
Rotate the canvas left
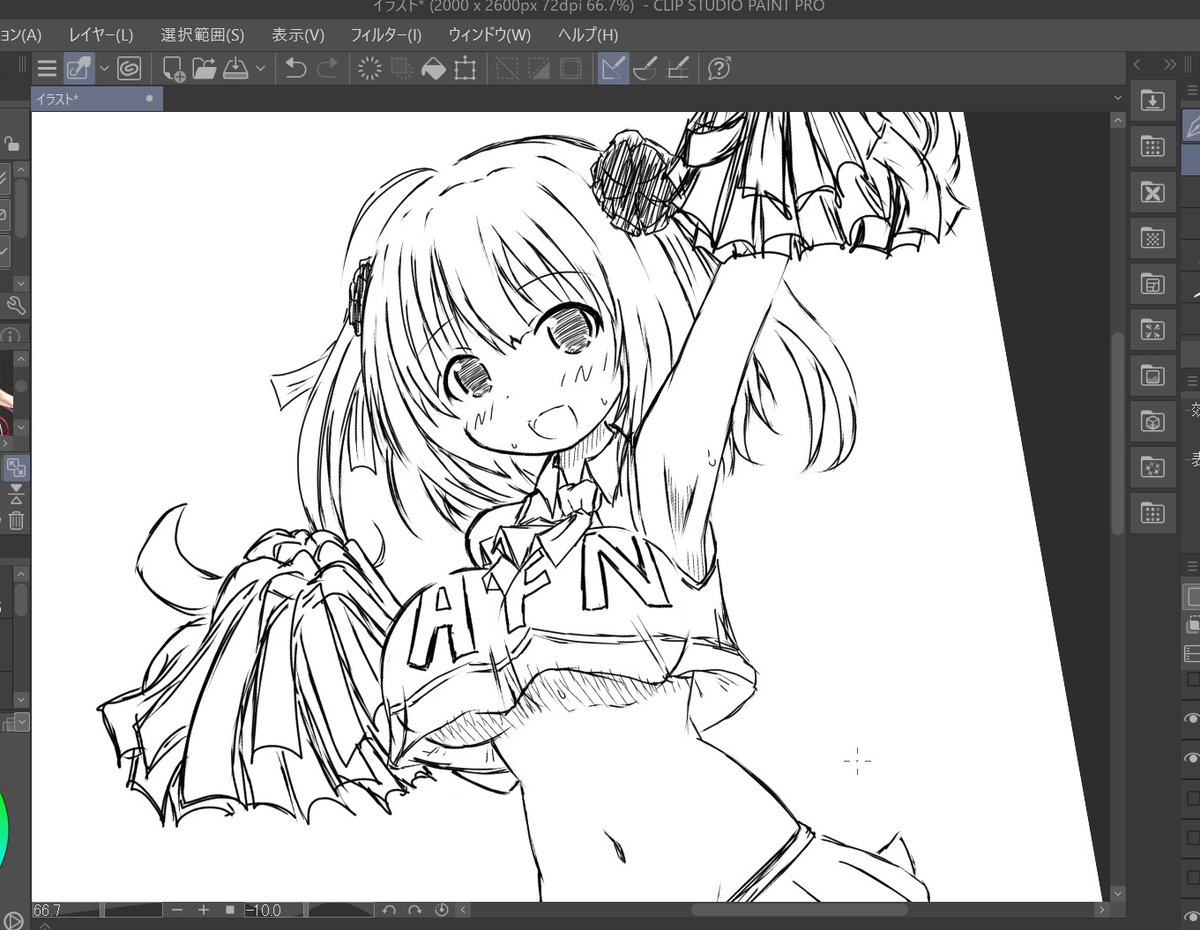(x=389, y=910)
